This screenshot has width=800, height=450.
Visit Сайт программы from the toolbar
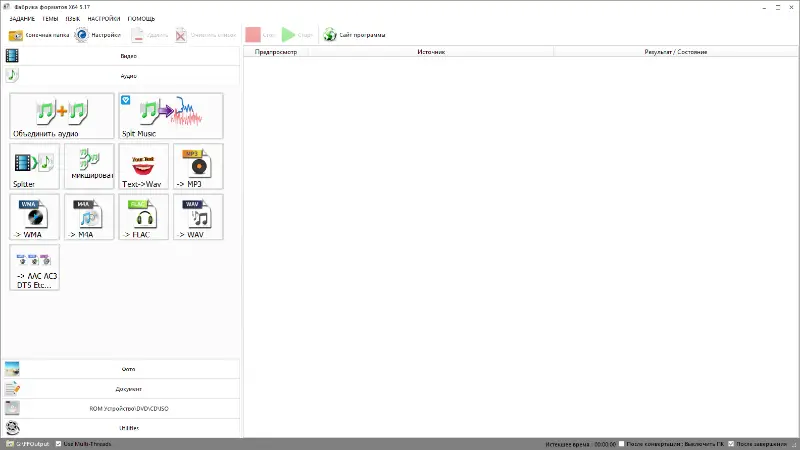point(354,35)
